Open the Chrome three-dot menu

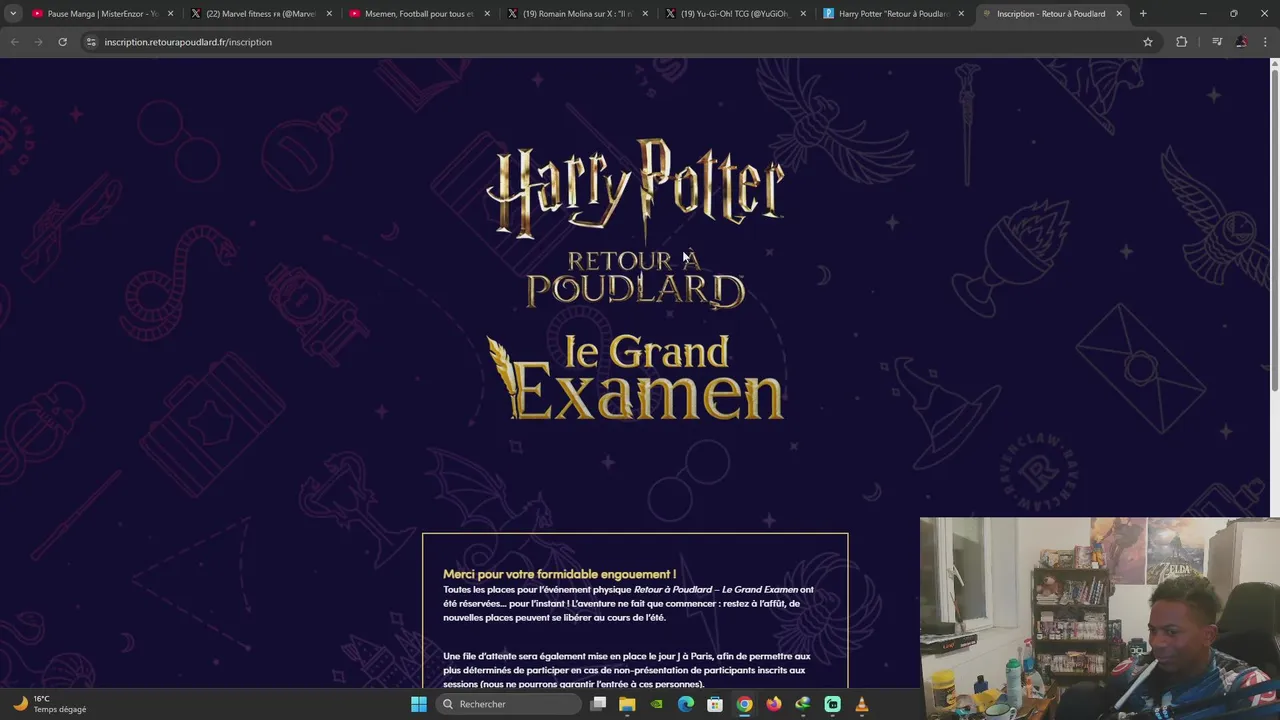[x=1265, y=42]
